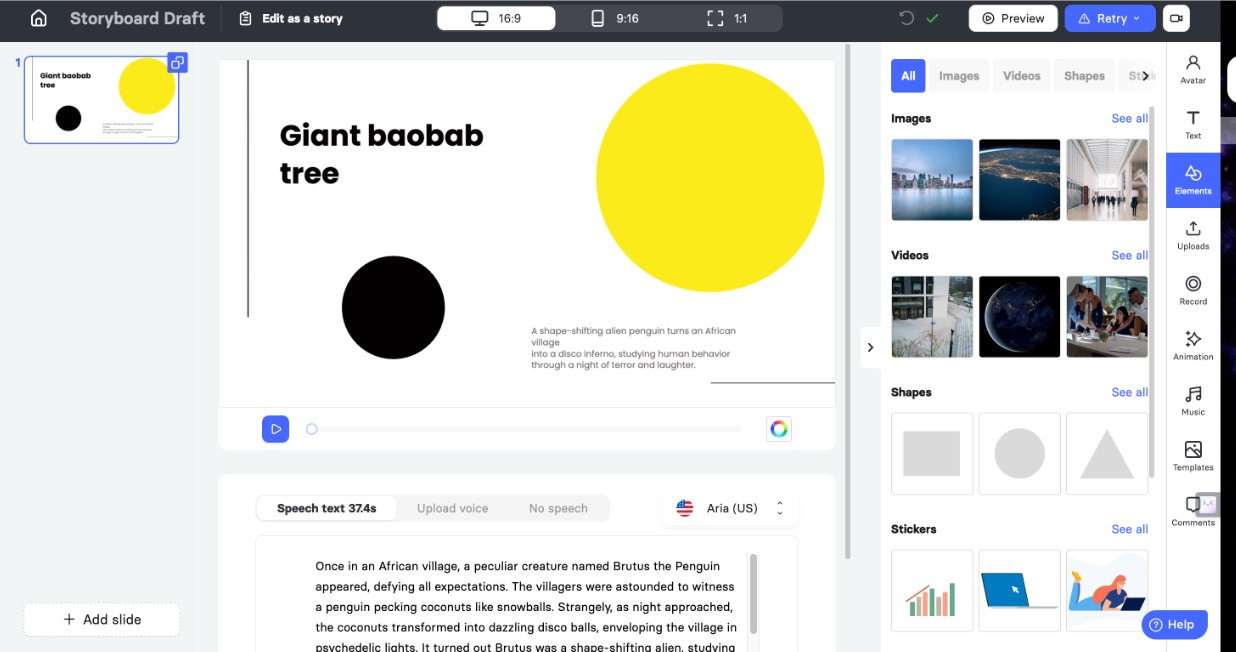Click the Add slide button
The height and width of the screenshot is (652, 1236).
(x=102, y=619)
